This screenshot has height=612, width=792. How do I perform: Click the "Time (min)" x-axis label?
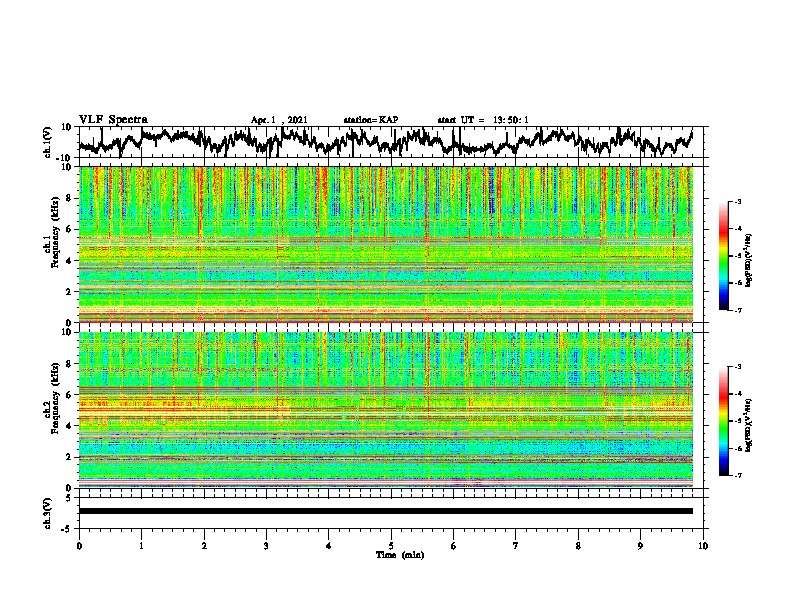tap(400, 555)
